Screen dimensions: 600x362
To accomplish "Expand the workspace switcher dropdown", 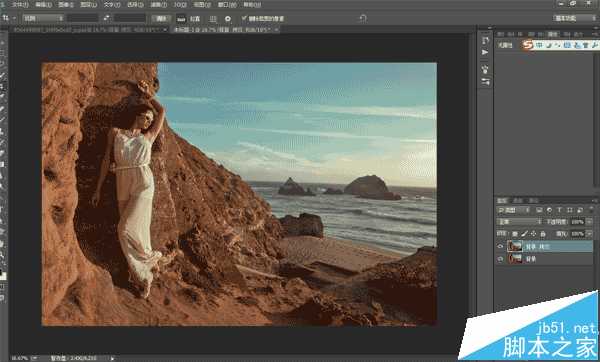I will 574,18.
